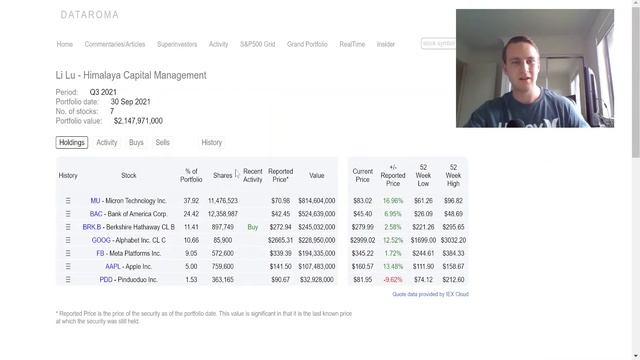Click the Li Lu Himalaya Capital heading
Screen dimensions: 640x360
click(131, 75)
